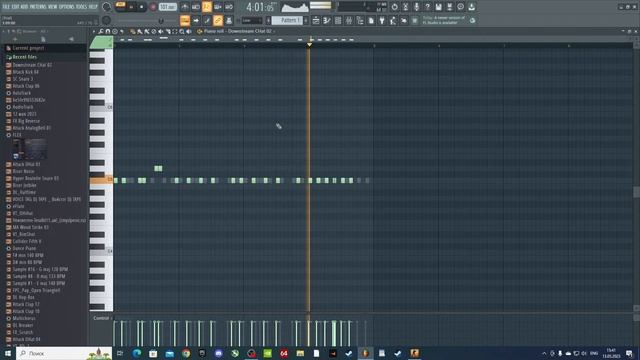Open the PATTERNS menu
The height and width of the screenshot is (360, 640).
pos(38,7)
